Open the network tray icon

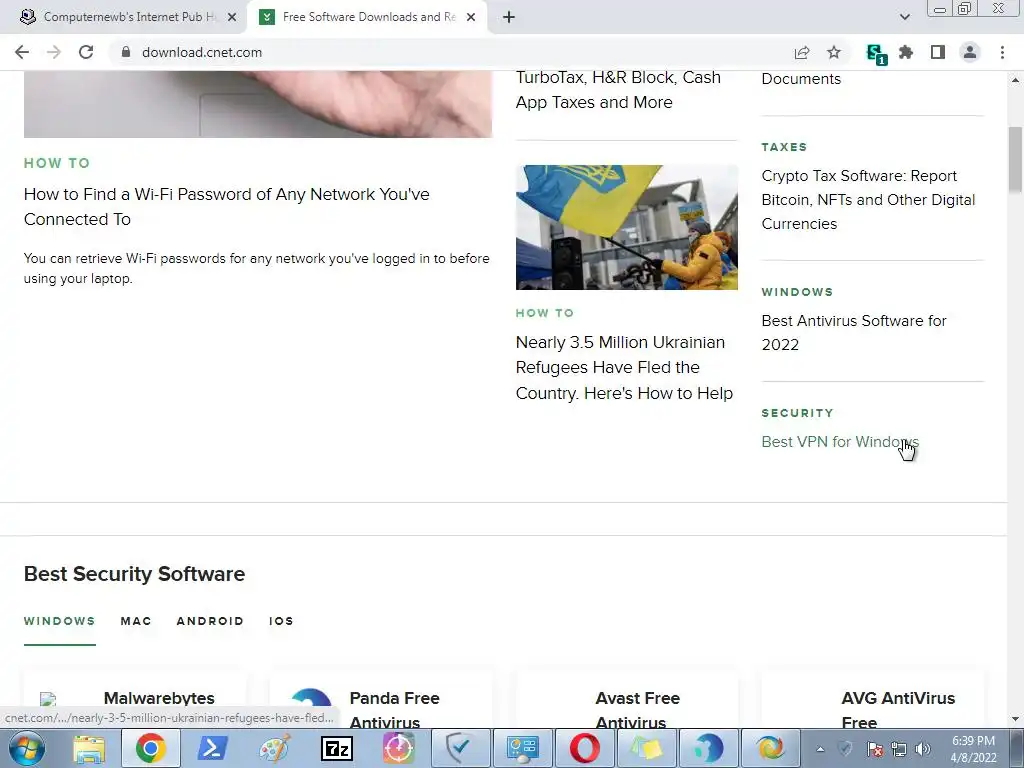tap(899, 749)
